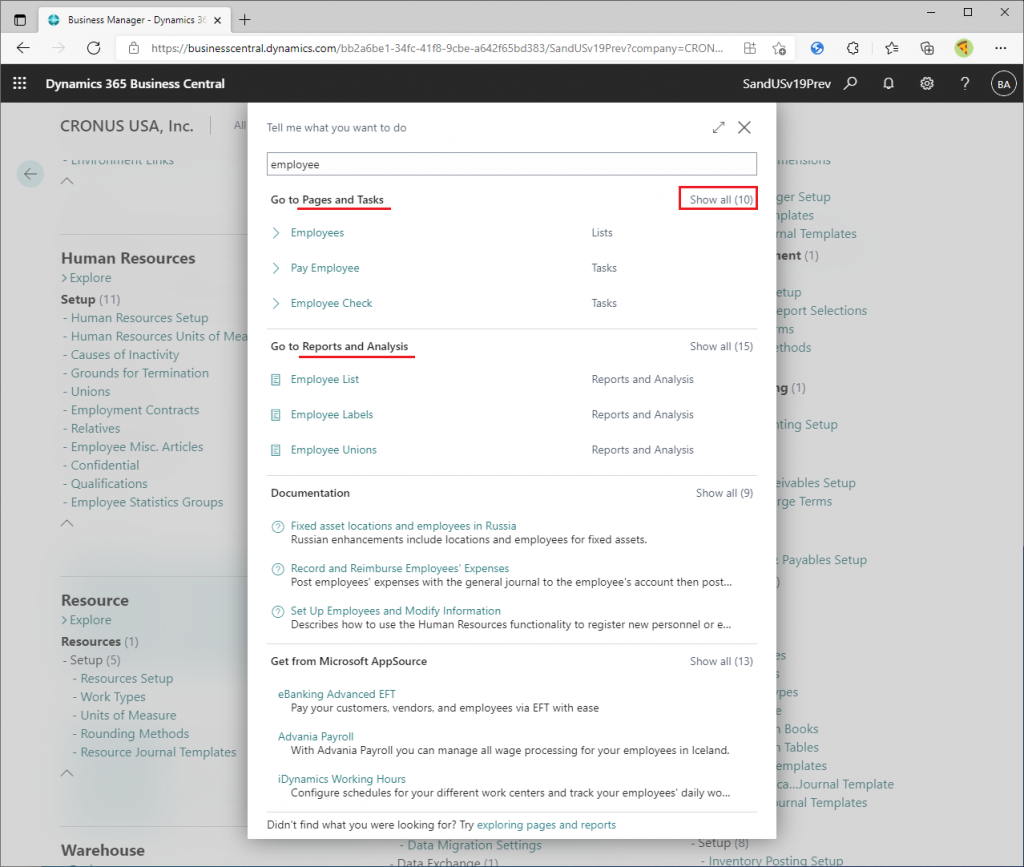Screen dimensions: 1024x867
Task: Click help icon beside Record and Reimburse article
Action: (278, 569)
